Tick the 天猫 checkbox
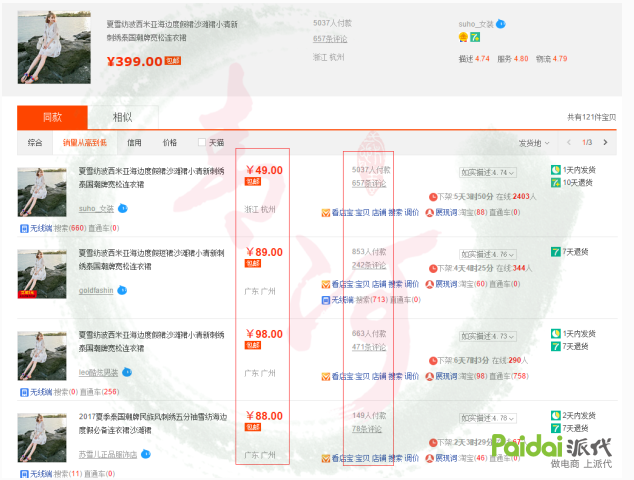 click(x=202, y=142)
